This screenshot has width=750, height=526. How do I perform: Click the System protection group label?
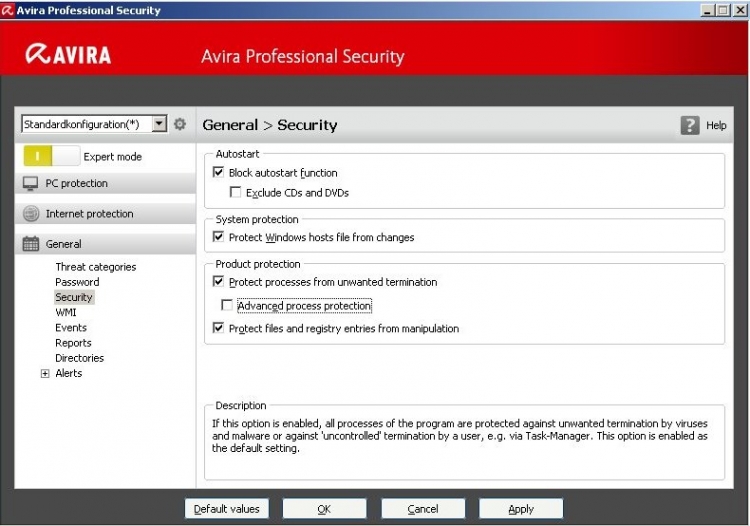tap(257, 219)
